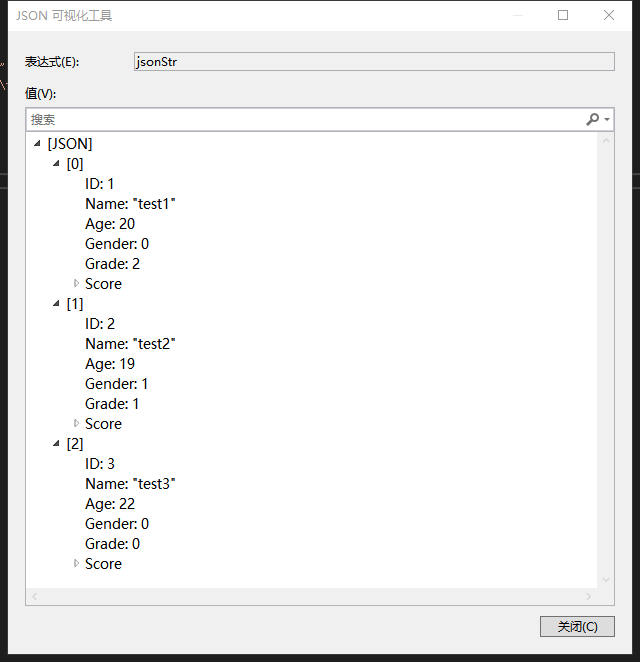This screenshot has height=662, width=640.
Task: Select the row Name: "test2"
Action: [x=130, y=344]
